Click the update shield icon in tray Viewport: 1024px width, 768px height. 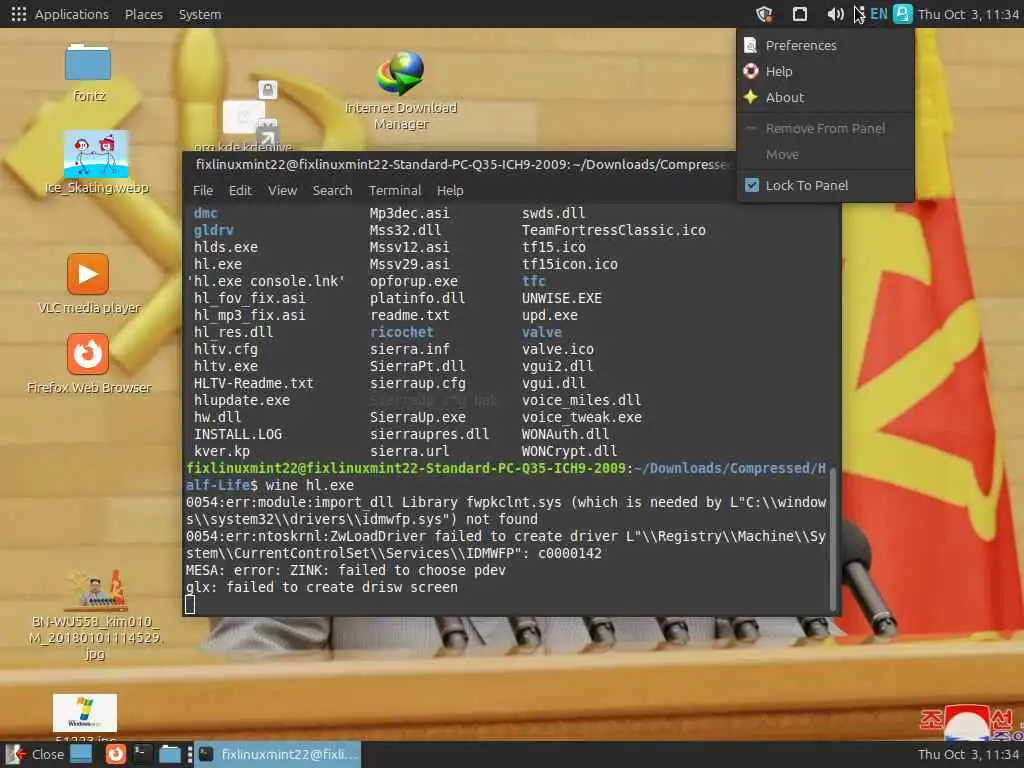pos(764,14)
